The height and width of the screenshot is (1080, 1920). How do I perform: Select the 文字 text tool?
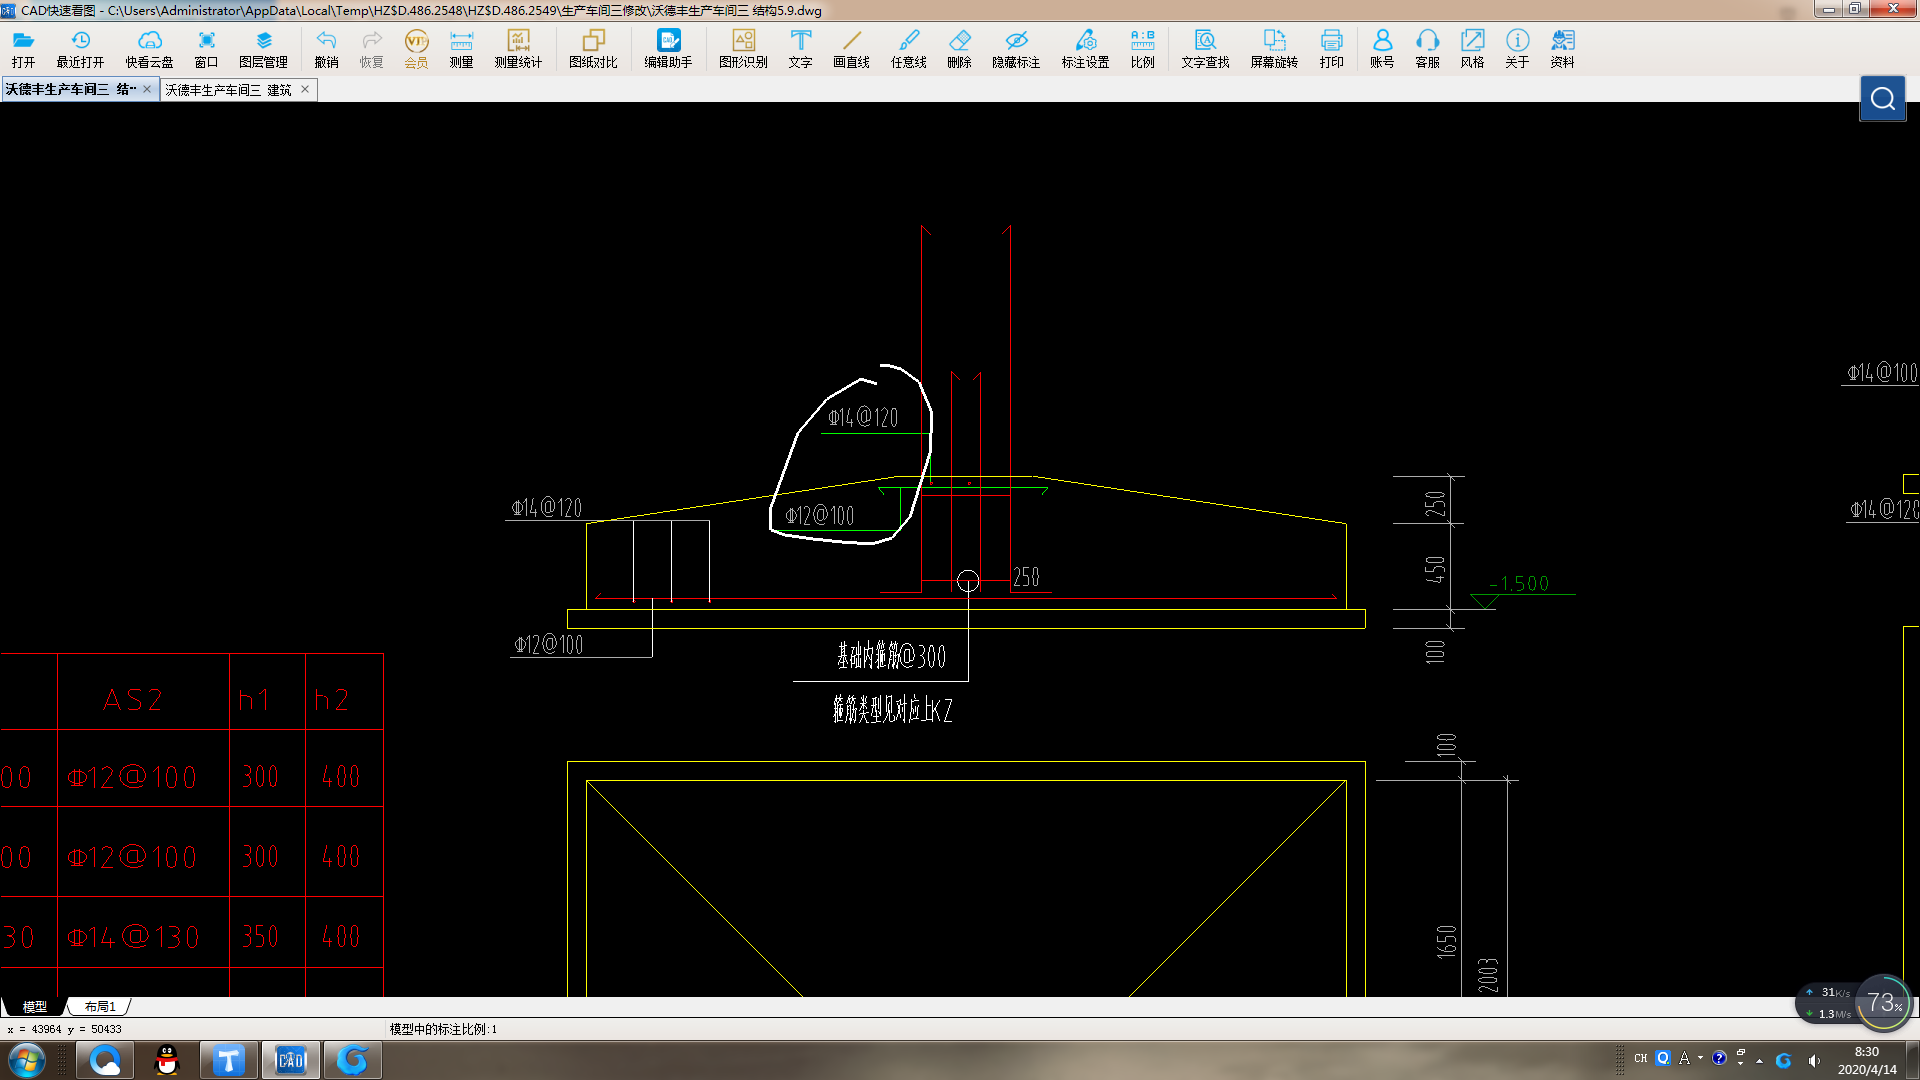[800, 48]
